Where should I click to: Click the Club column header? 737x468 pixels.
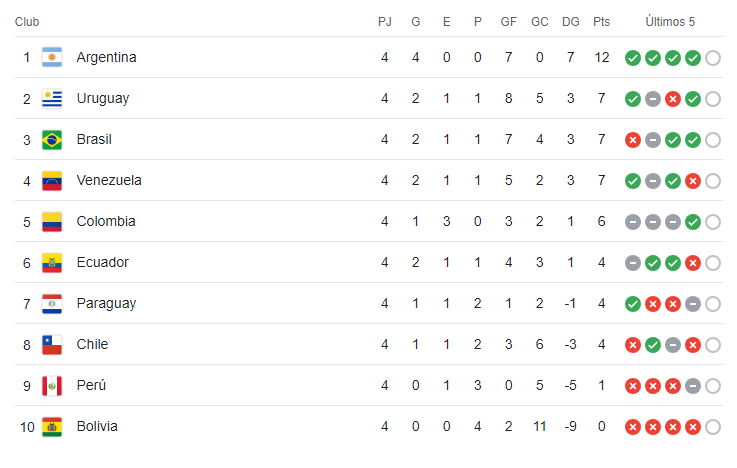27,22
